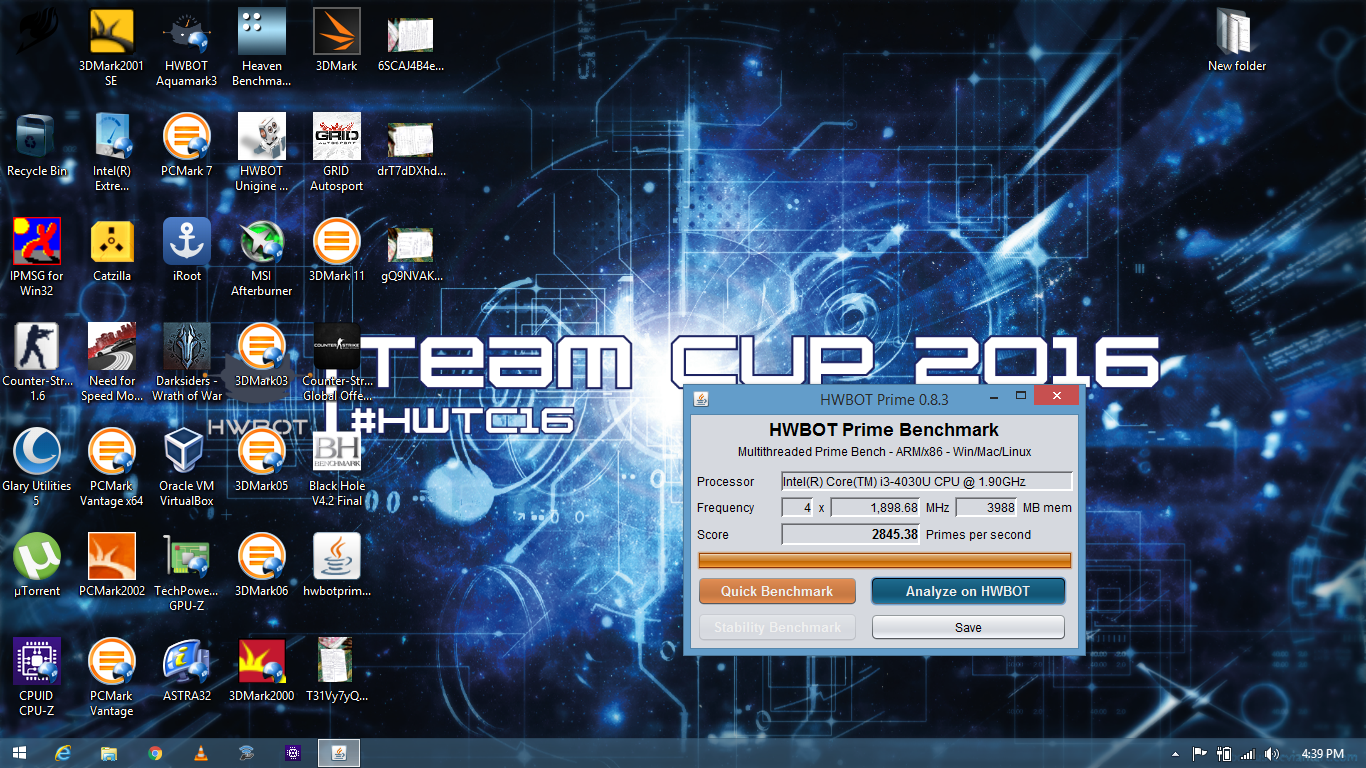
Task: Open File Explorer from taskbar
Action: 109,753
